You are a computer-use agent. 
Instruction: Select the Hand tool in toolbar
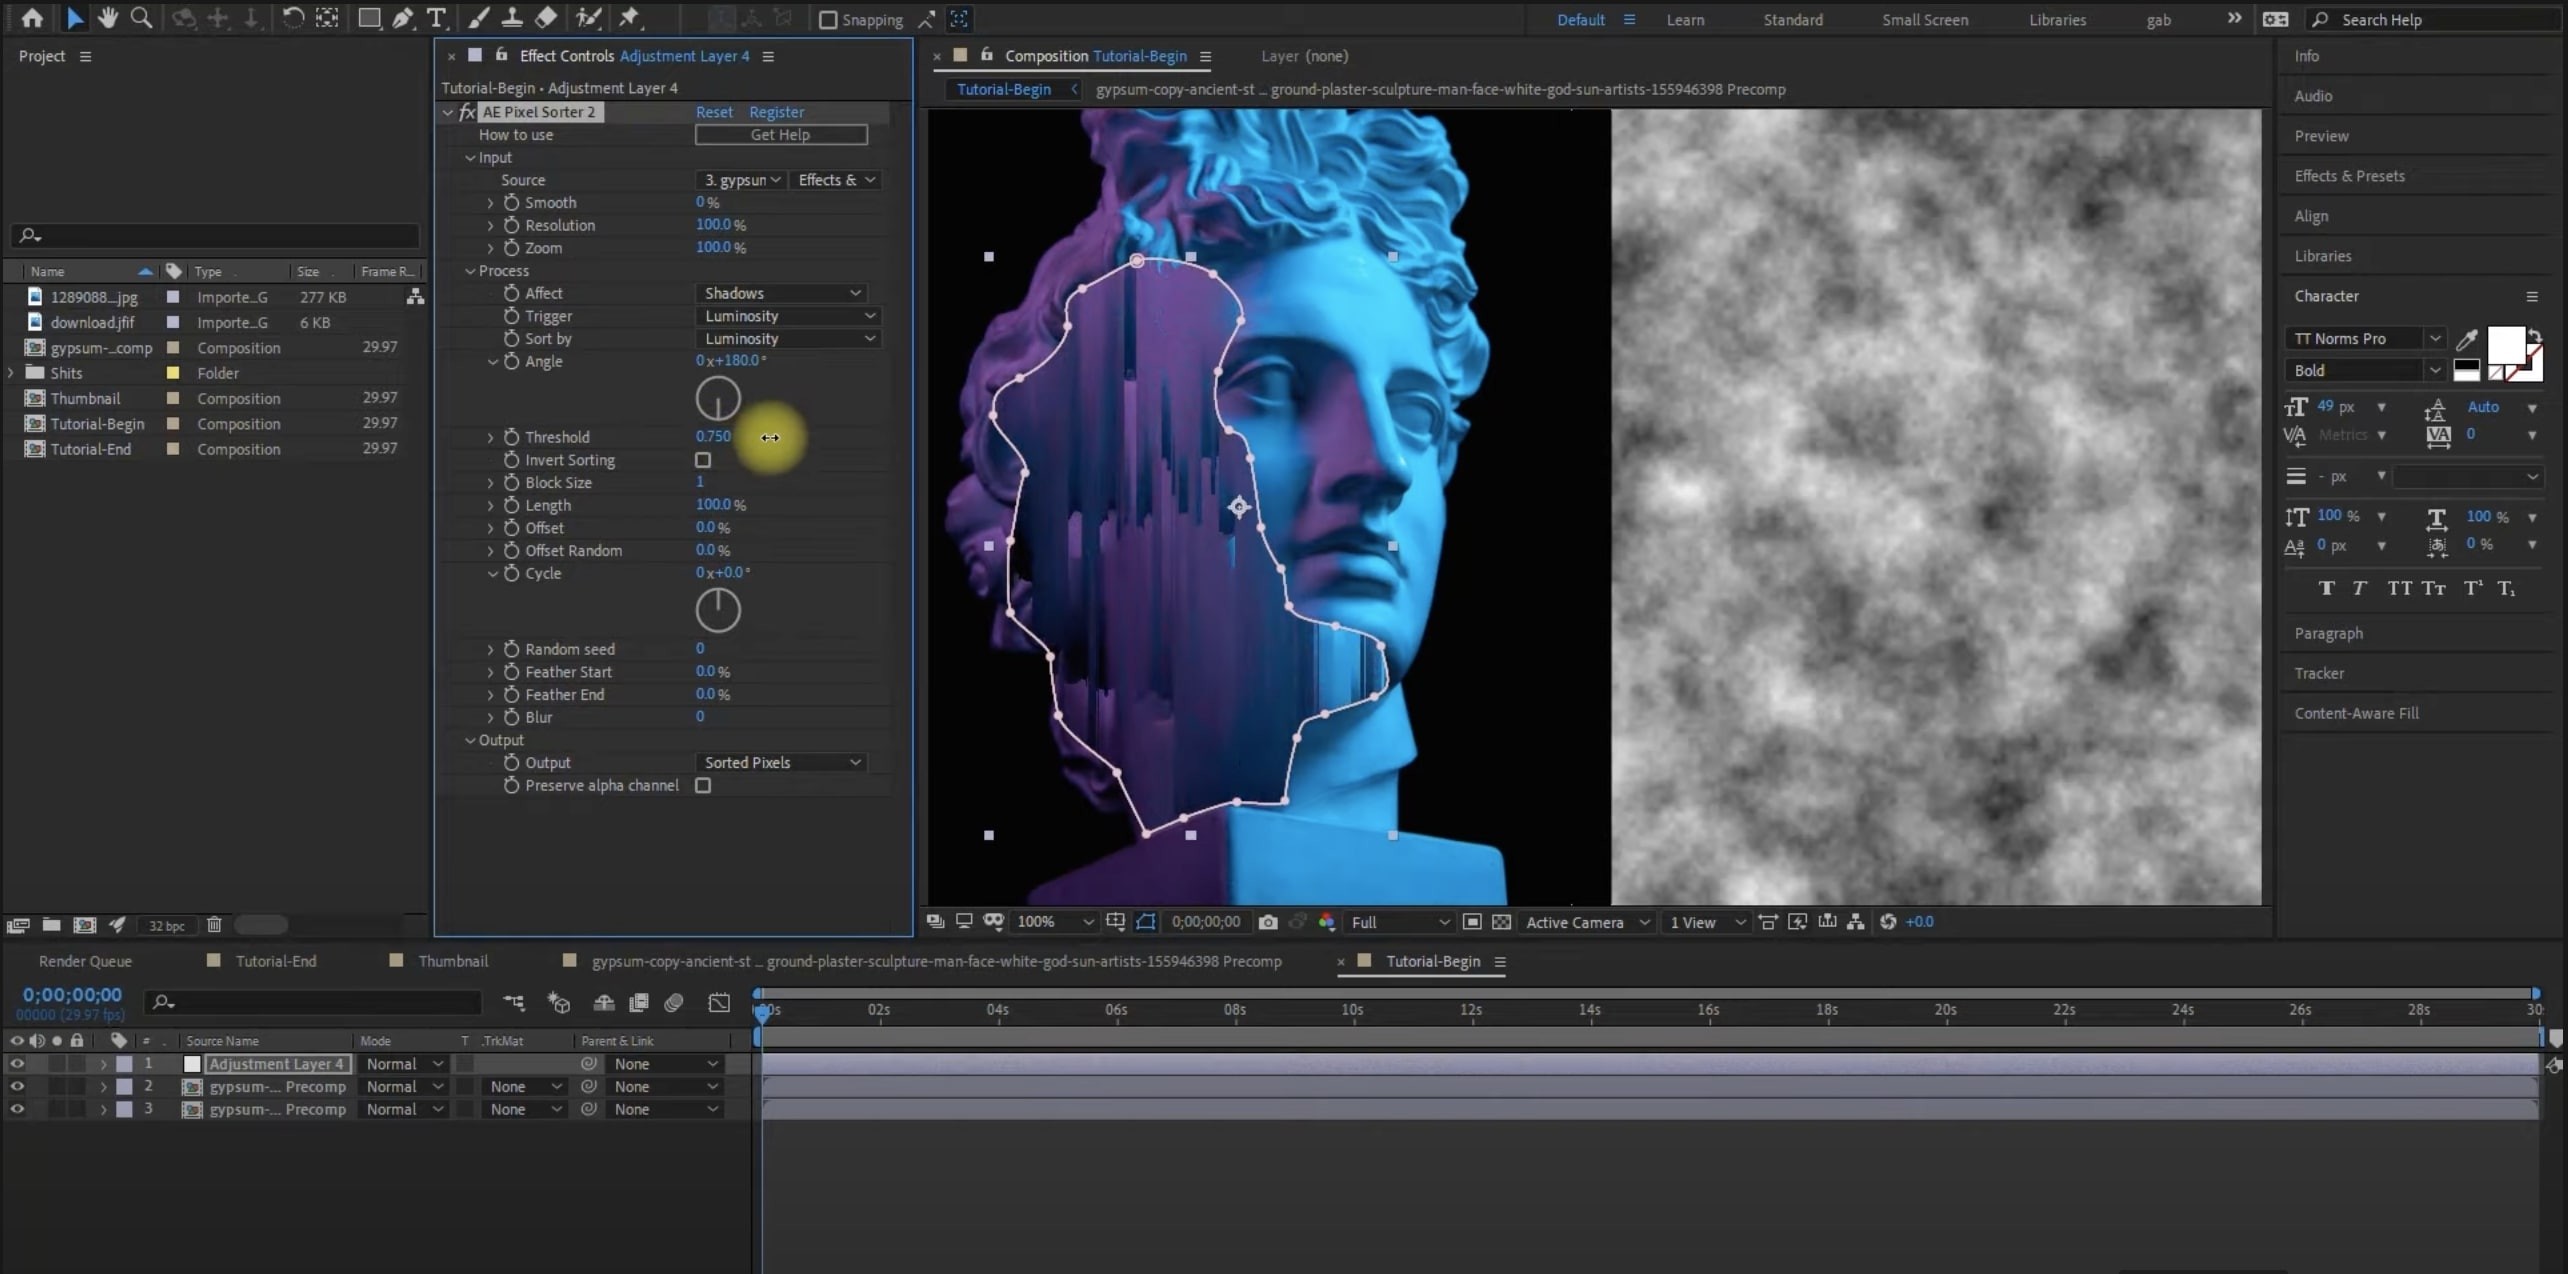107,18
